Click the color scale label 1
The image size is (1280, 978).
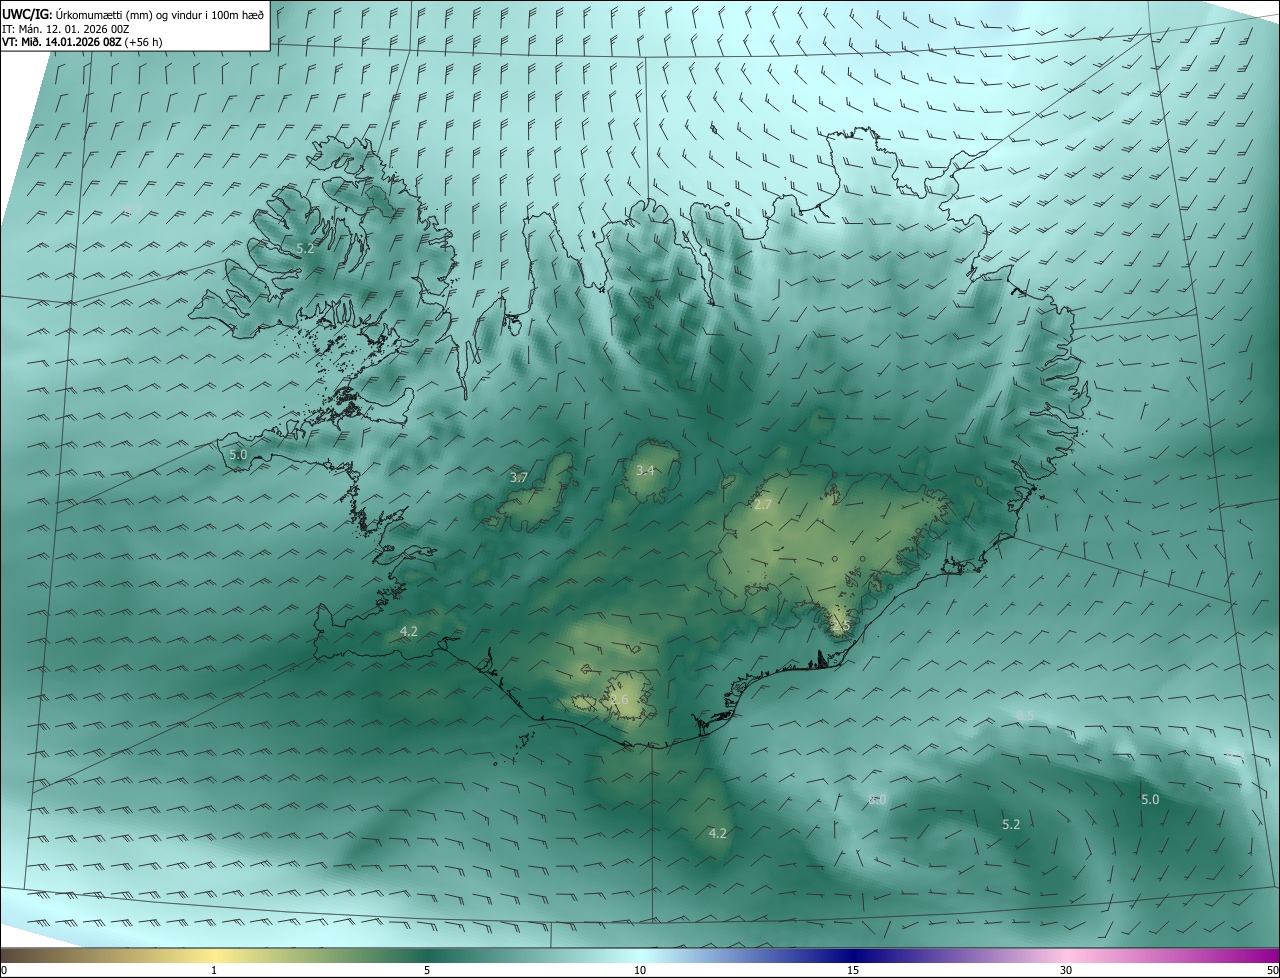click(x=214, y=970)
